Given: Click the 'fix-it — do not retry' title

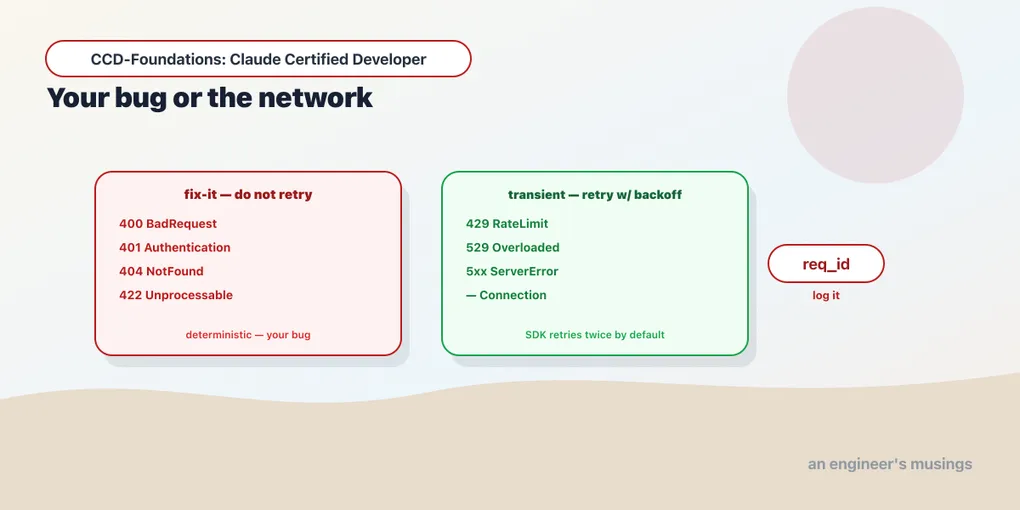Looking at the screenshot, I should coord(248,195).
